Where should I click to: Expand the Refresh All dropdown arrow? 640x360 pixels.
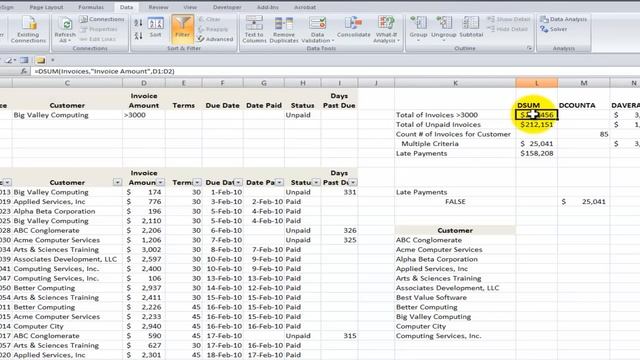point(69,41)
